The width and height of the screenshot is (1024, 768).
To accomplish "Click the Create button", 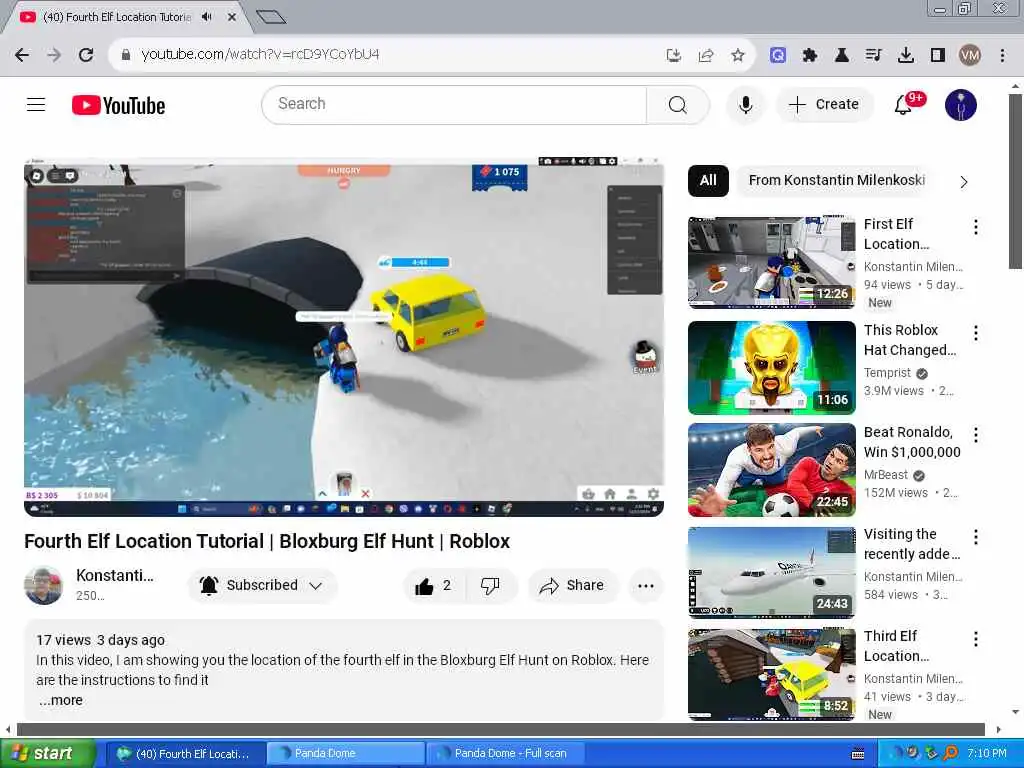I will pyautogui.click(x=824, y=104).
